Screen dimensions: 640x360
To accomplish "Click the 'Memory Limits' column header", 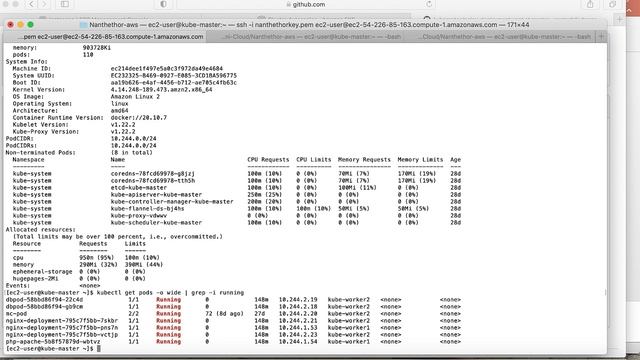I will click(420, 160).
